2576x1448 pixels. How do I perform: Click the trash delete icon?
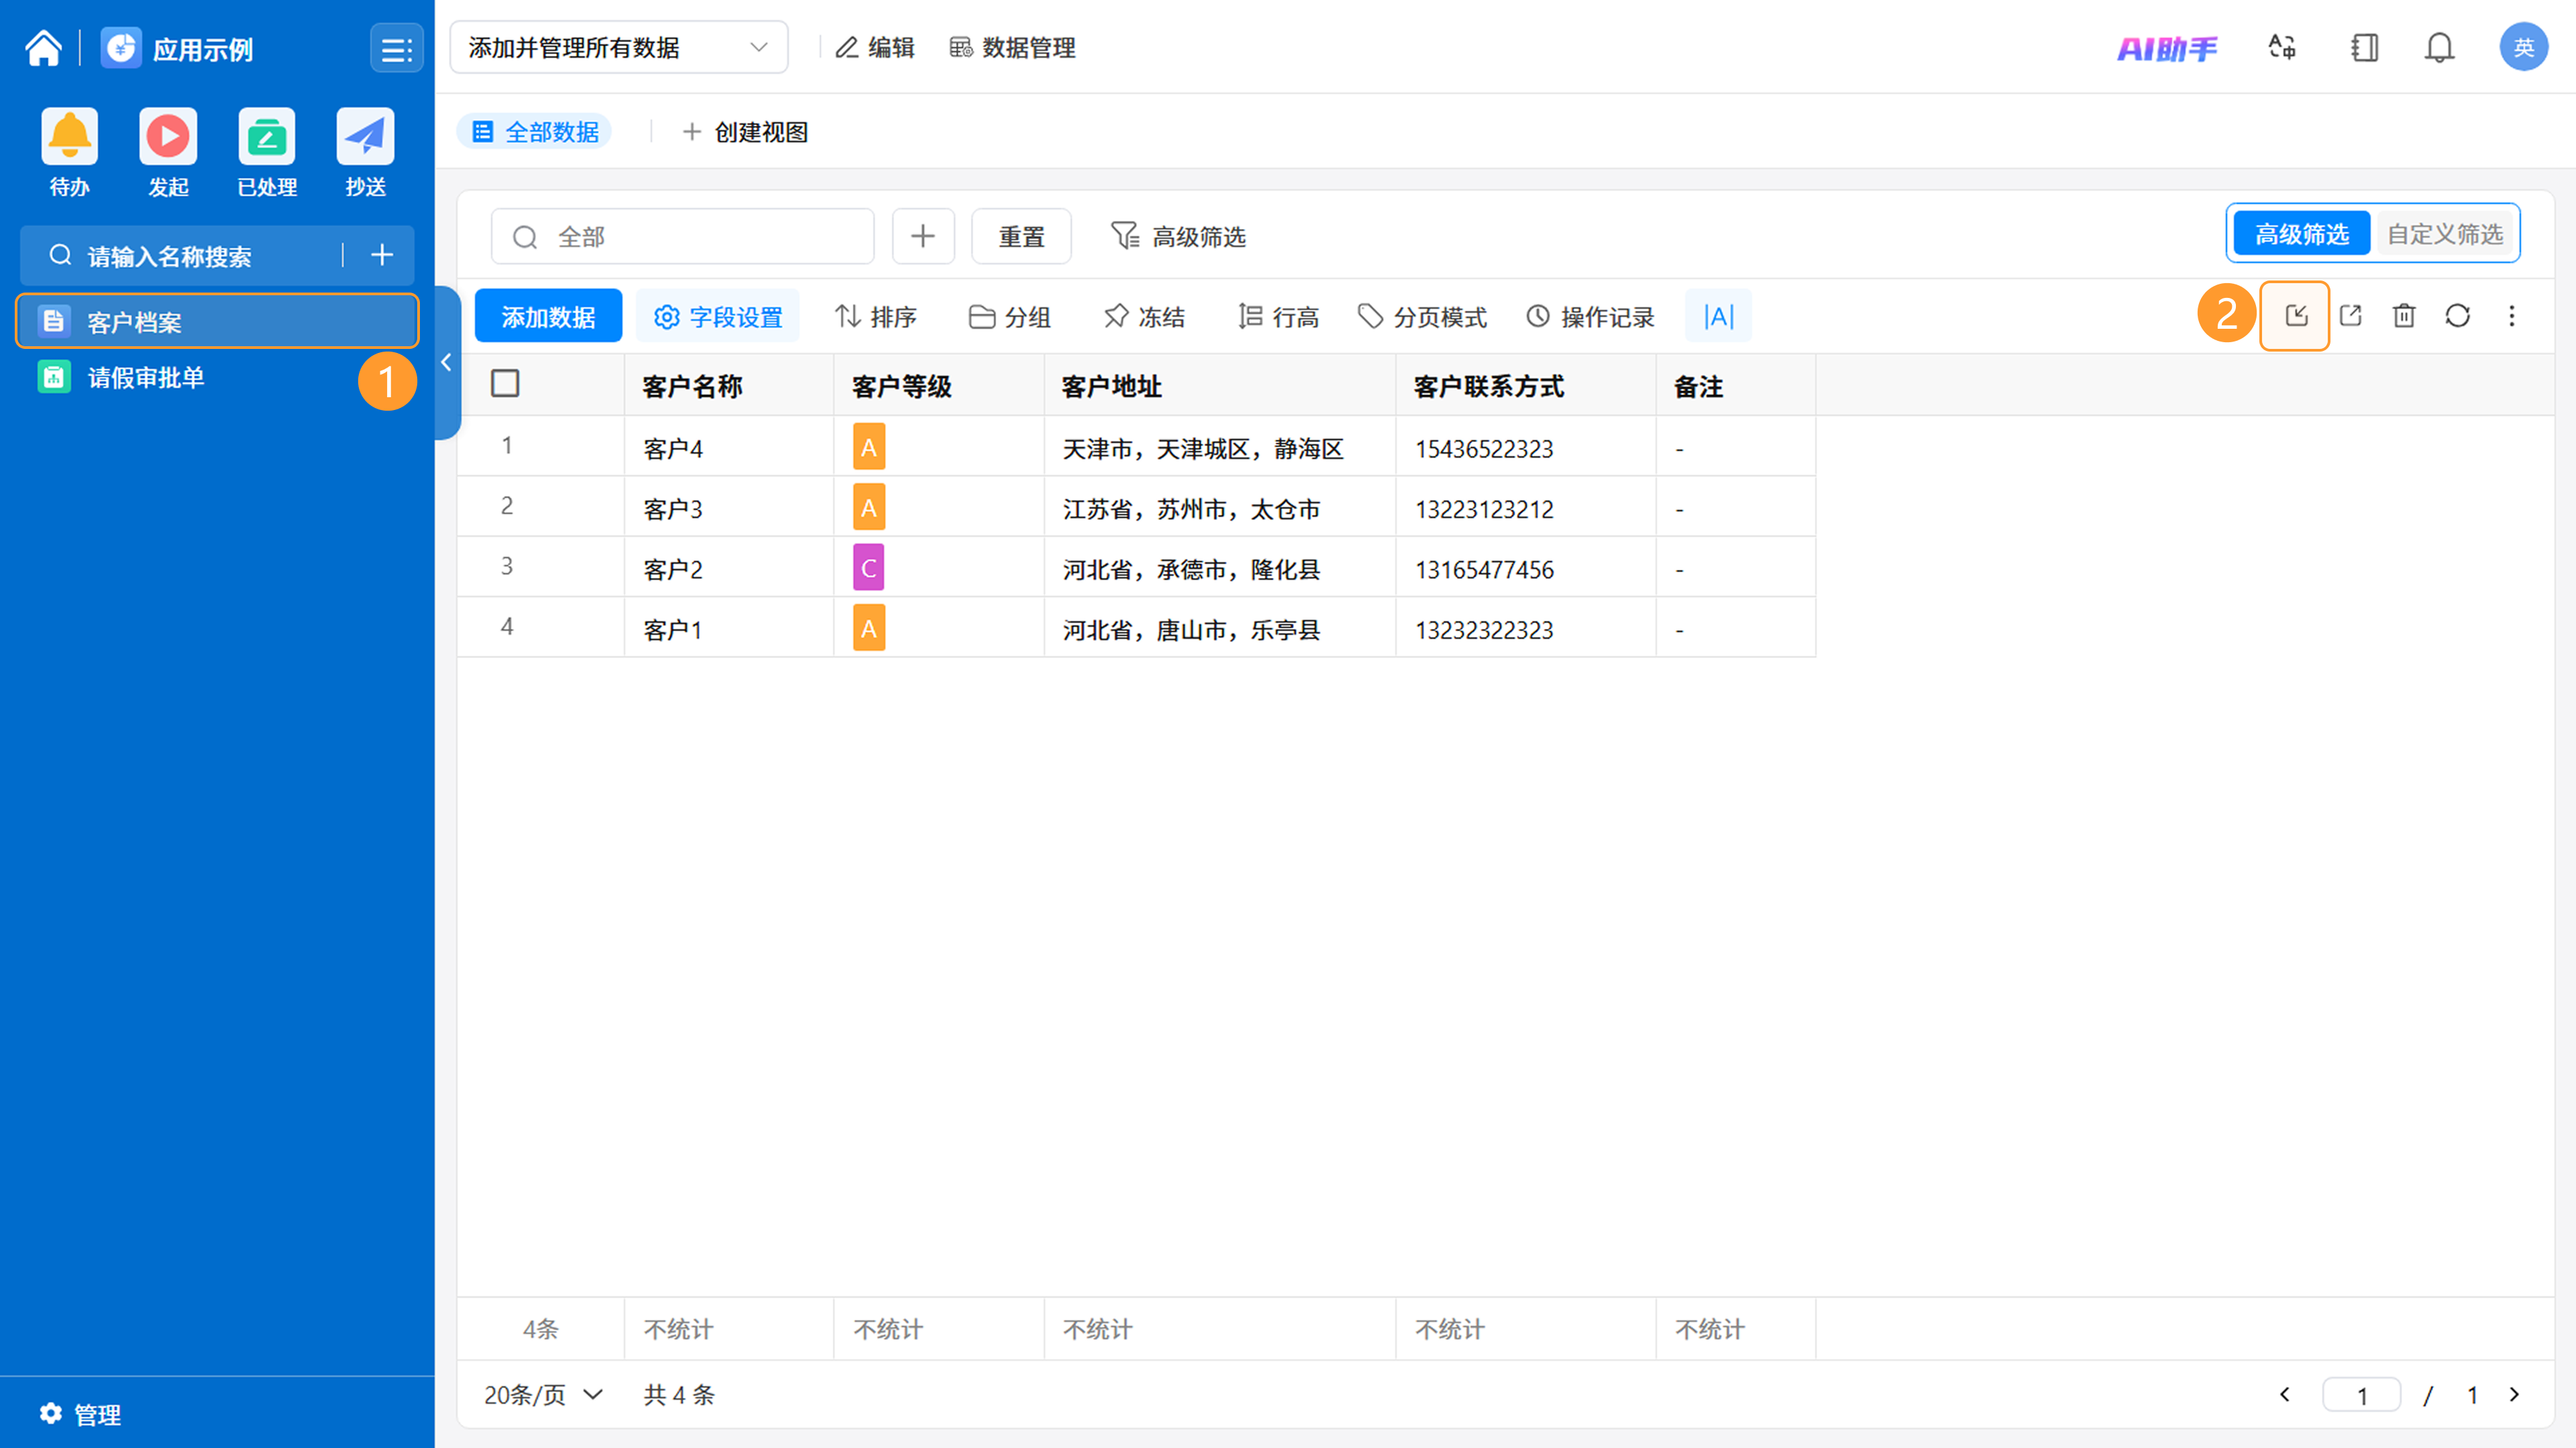pos(2404,316)
